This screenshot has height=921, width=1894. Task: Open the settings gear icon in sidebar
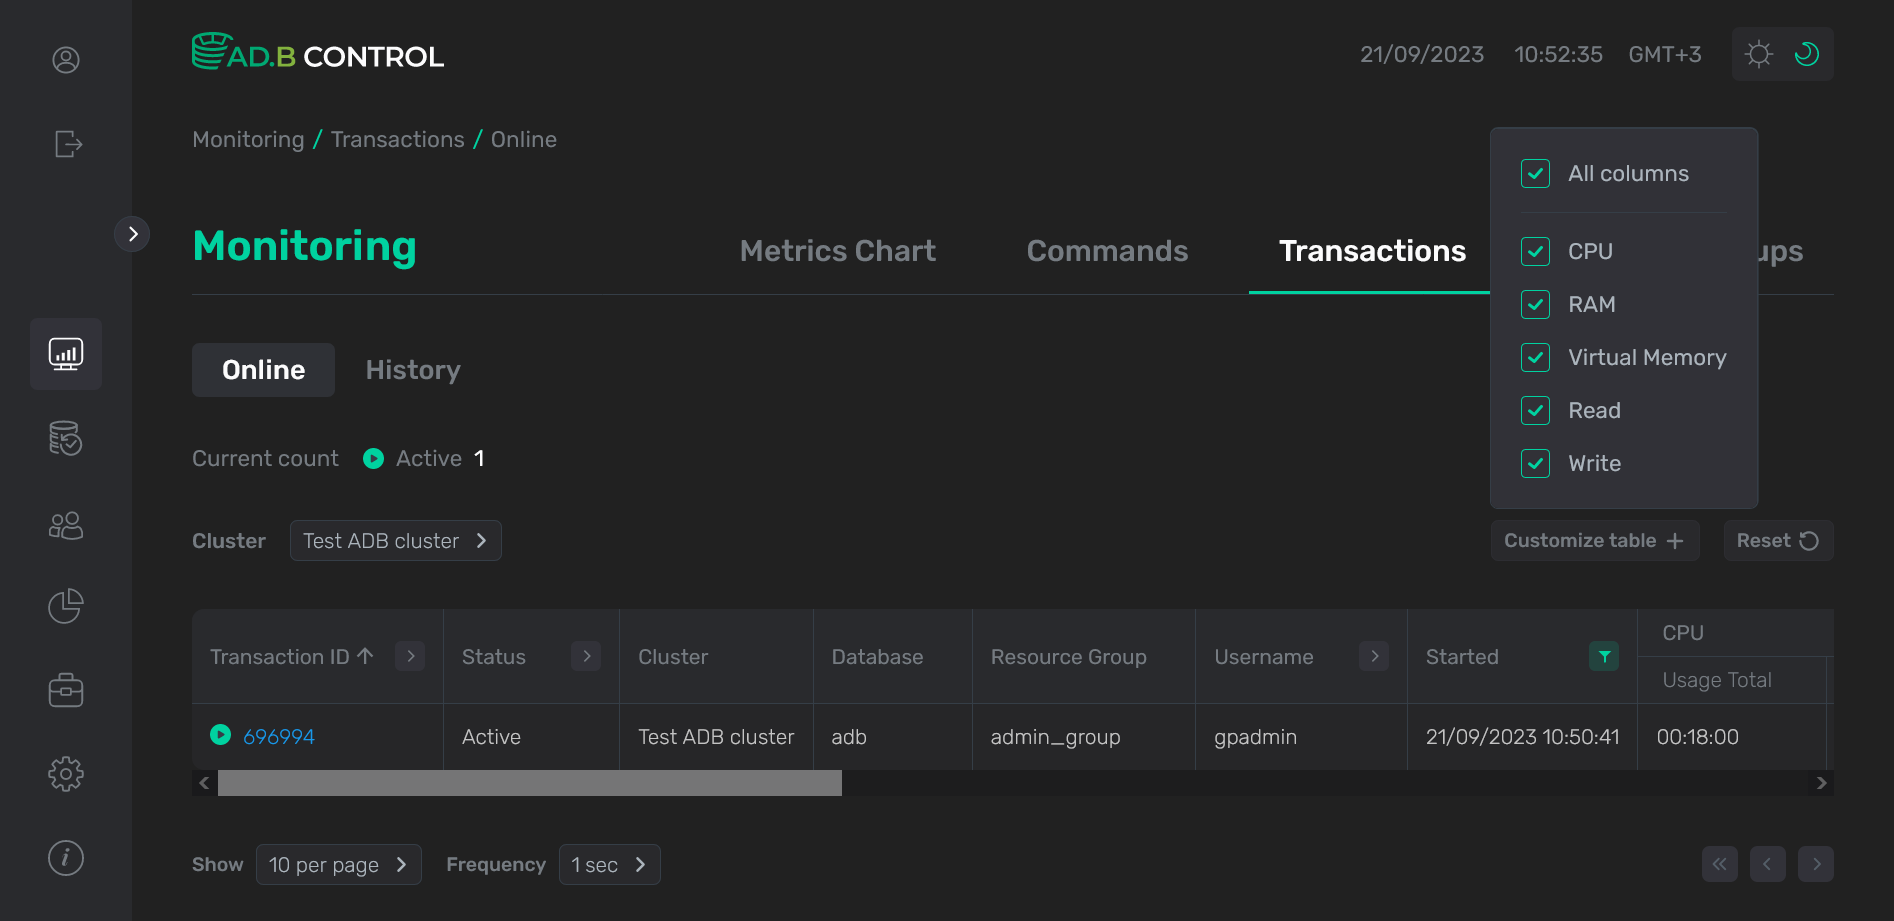point(66,773)
